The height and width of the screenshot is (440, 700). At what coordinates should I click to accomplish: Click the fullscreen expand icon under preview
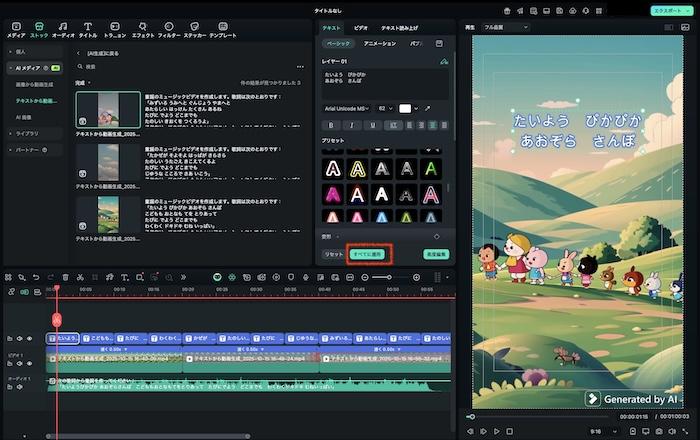click(x=685, y=432)
